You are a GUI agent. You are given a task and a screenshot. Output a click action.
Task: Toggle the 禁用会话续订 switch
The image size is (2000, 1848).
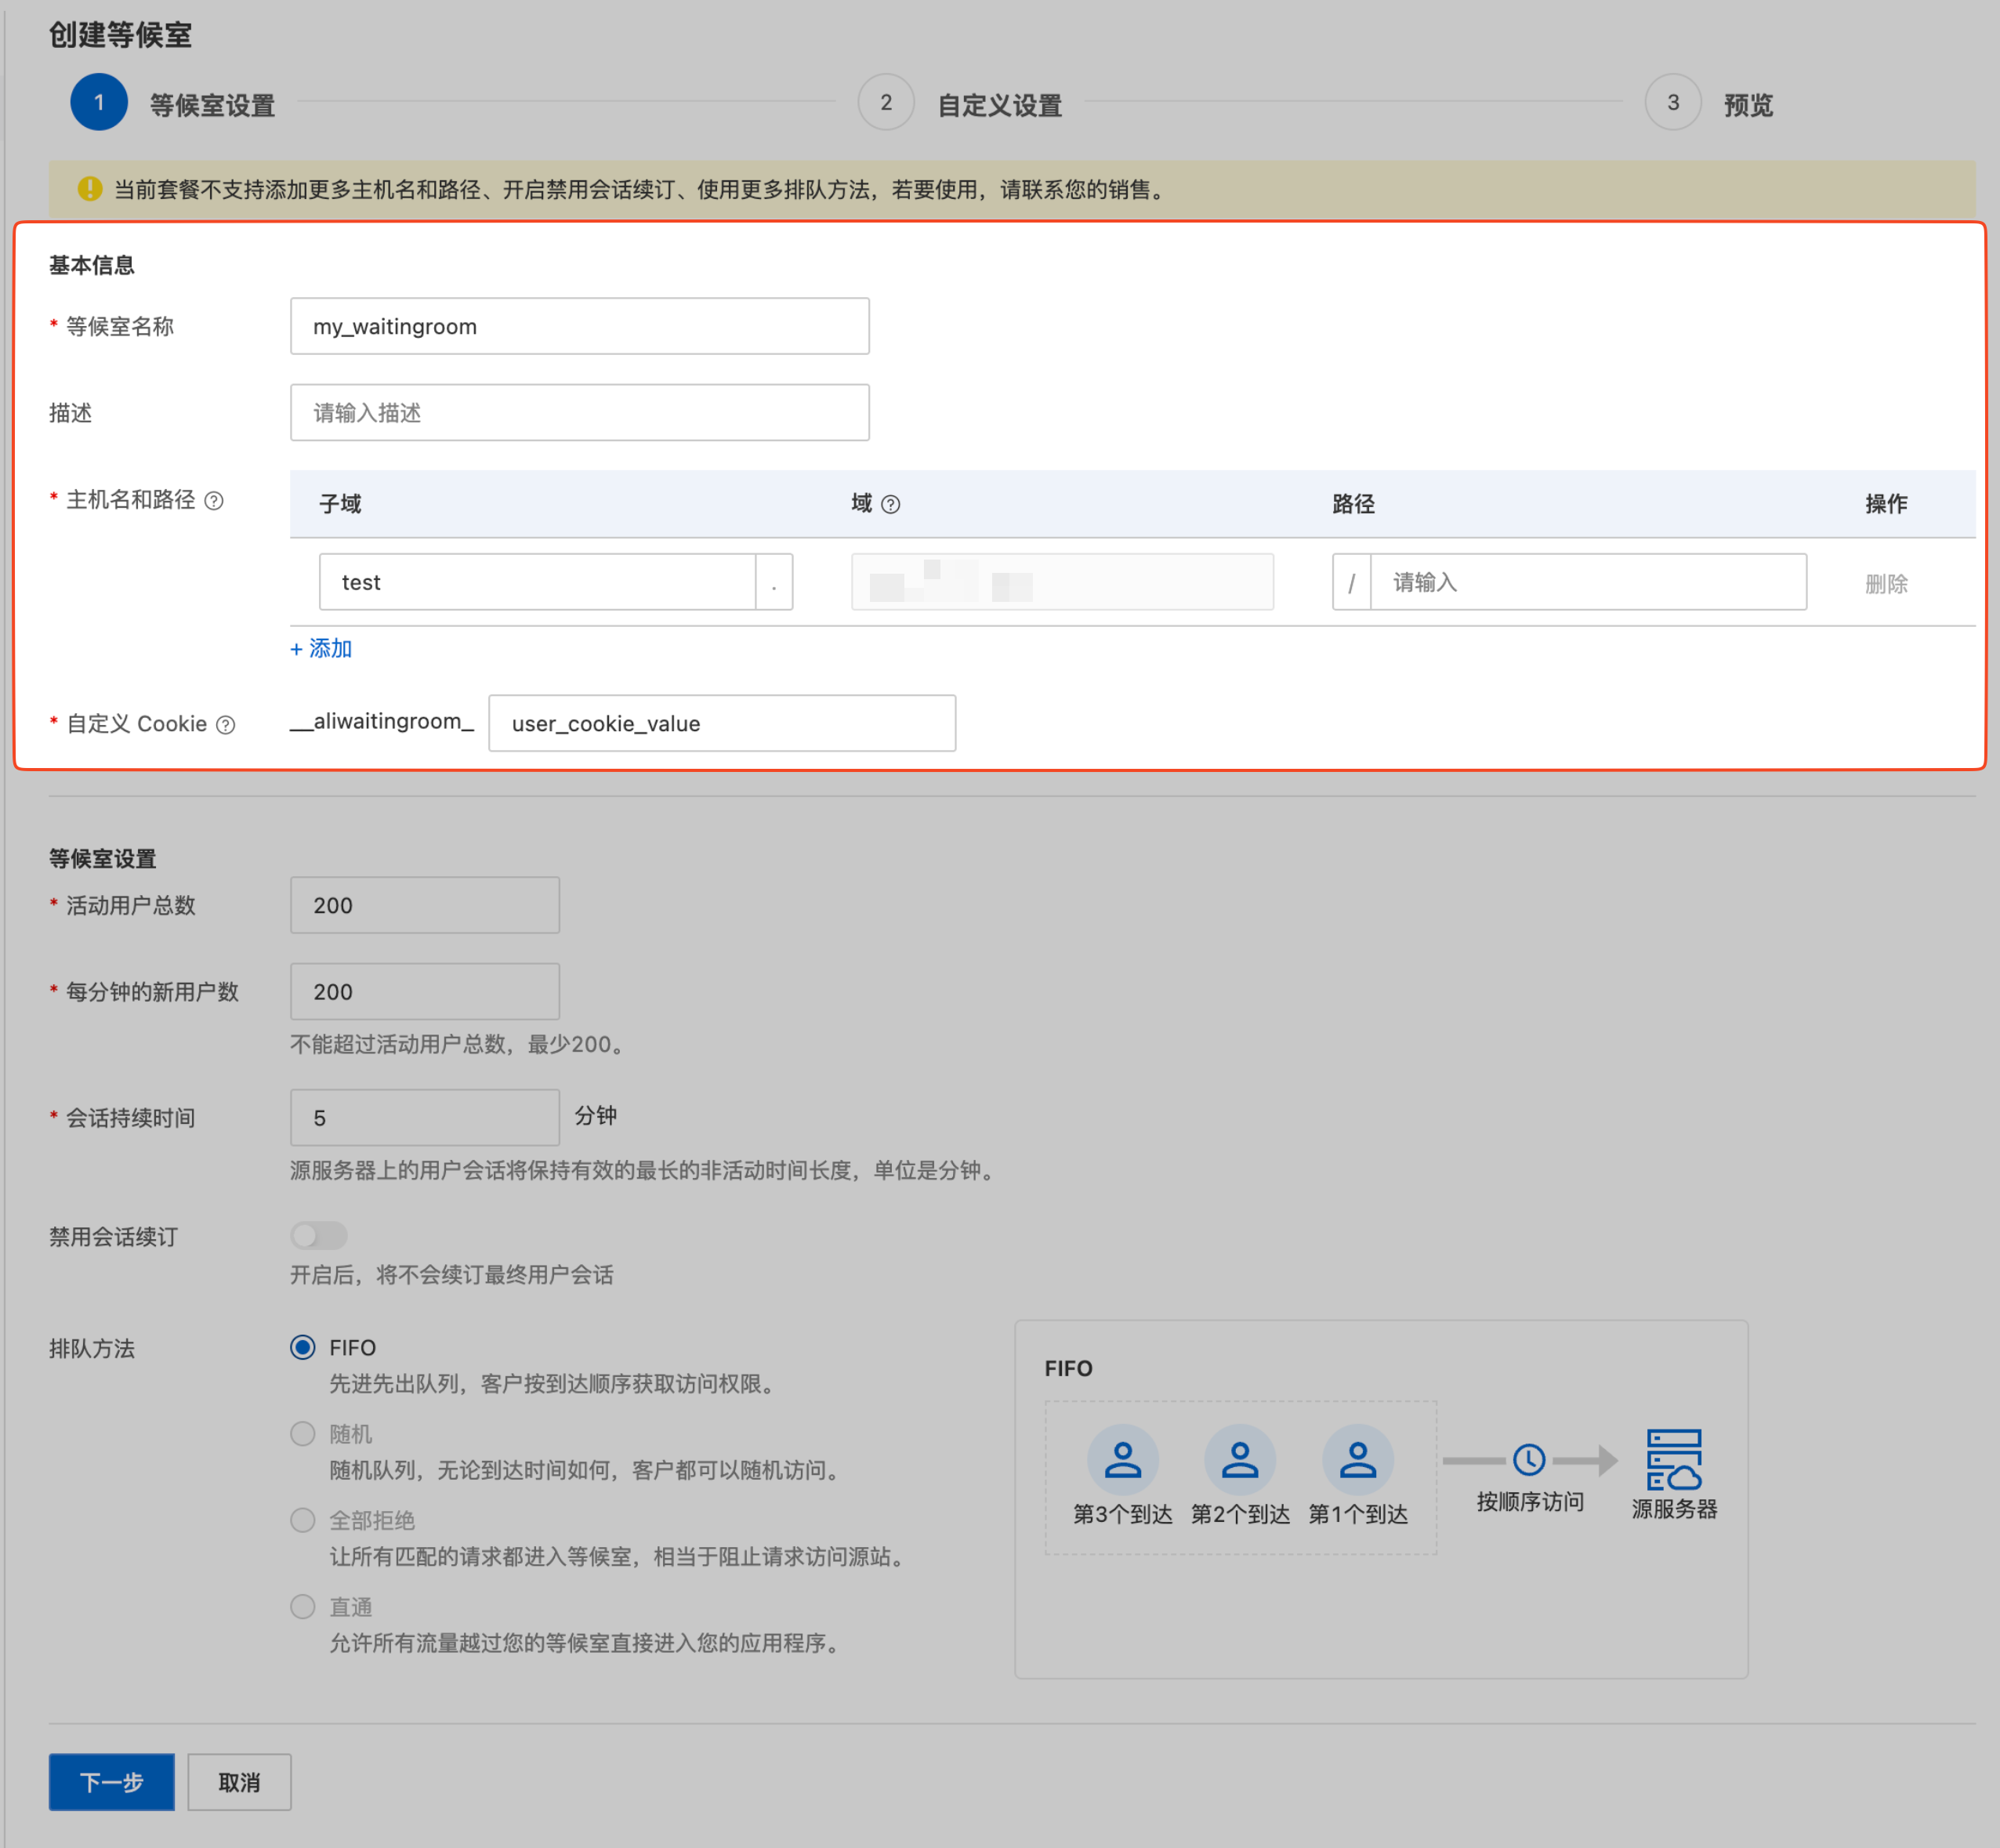pyautogui.click(x=319, y=1235)
